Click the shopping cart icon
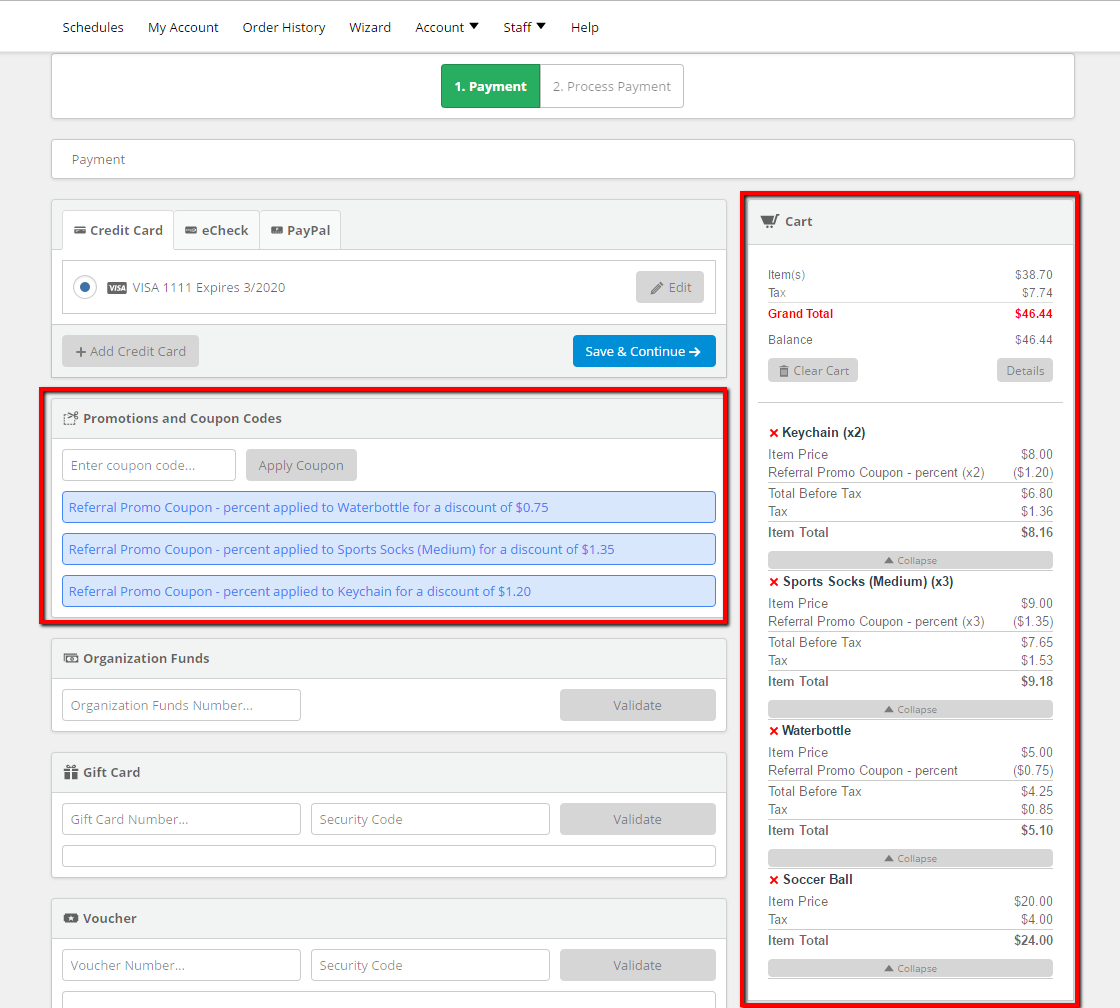1120x1008 pixels. pos(769,221)
